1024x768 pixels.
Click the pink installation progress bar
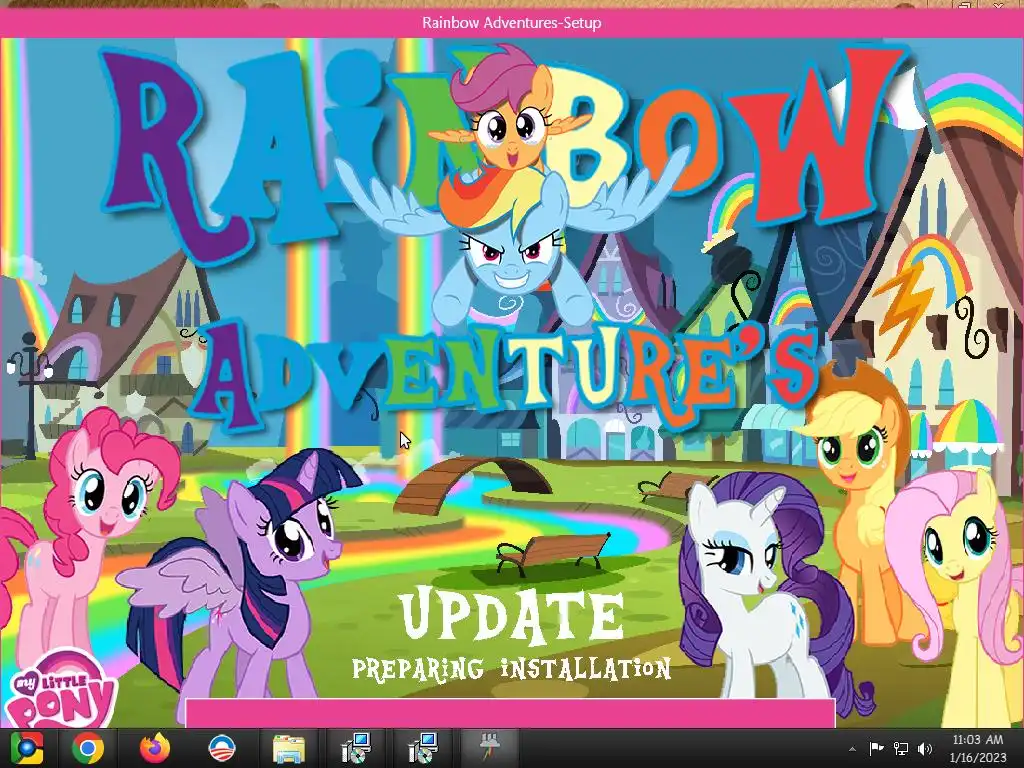510,713
